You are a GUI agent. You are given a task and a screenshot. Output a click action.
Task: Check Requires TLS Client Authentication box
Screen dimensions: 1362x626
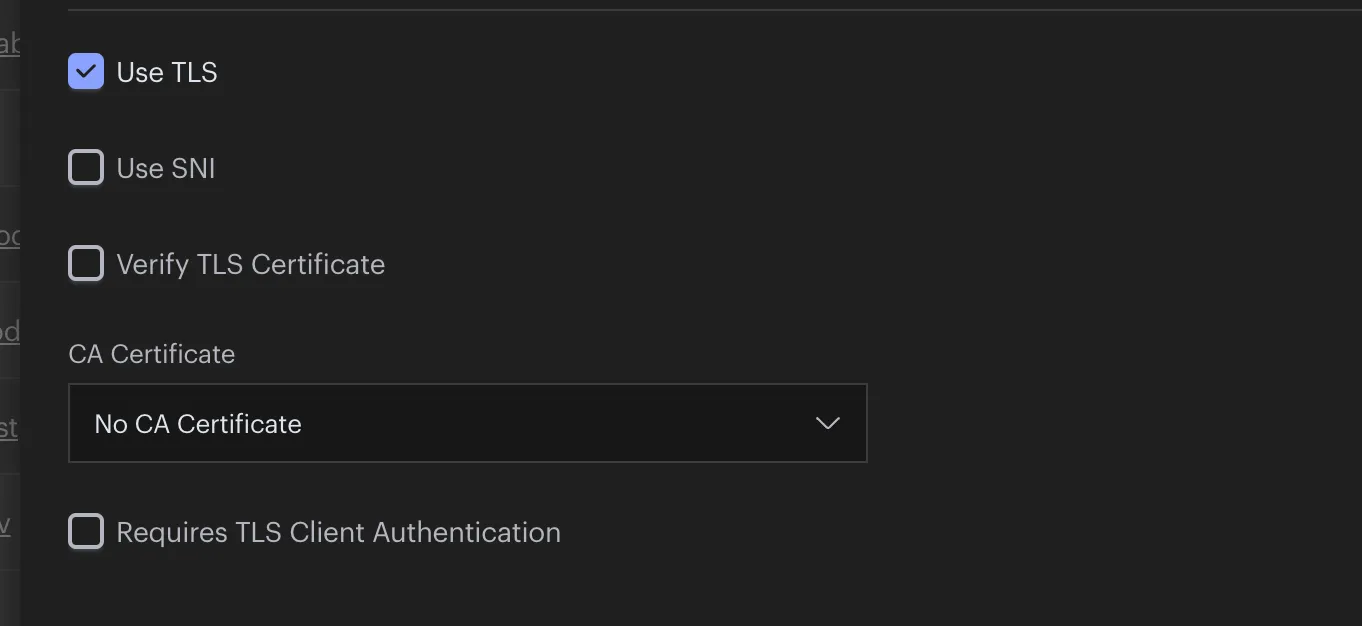pos(86,532)
